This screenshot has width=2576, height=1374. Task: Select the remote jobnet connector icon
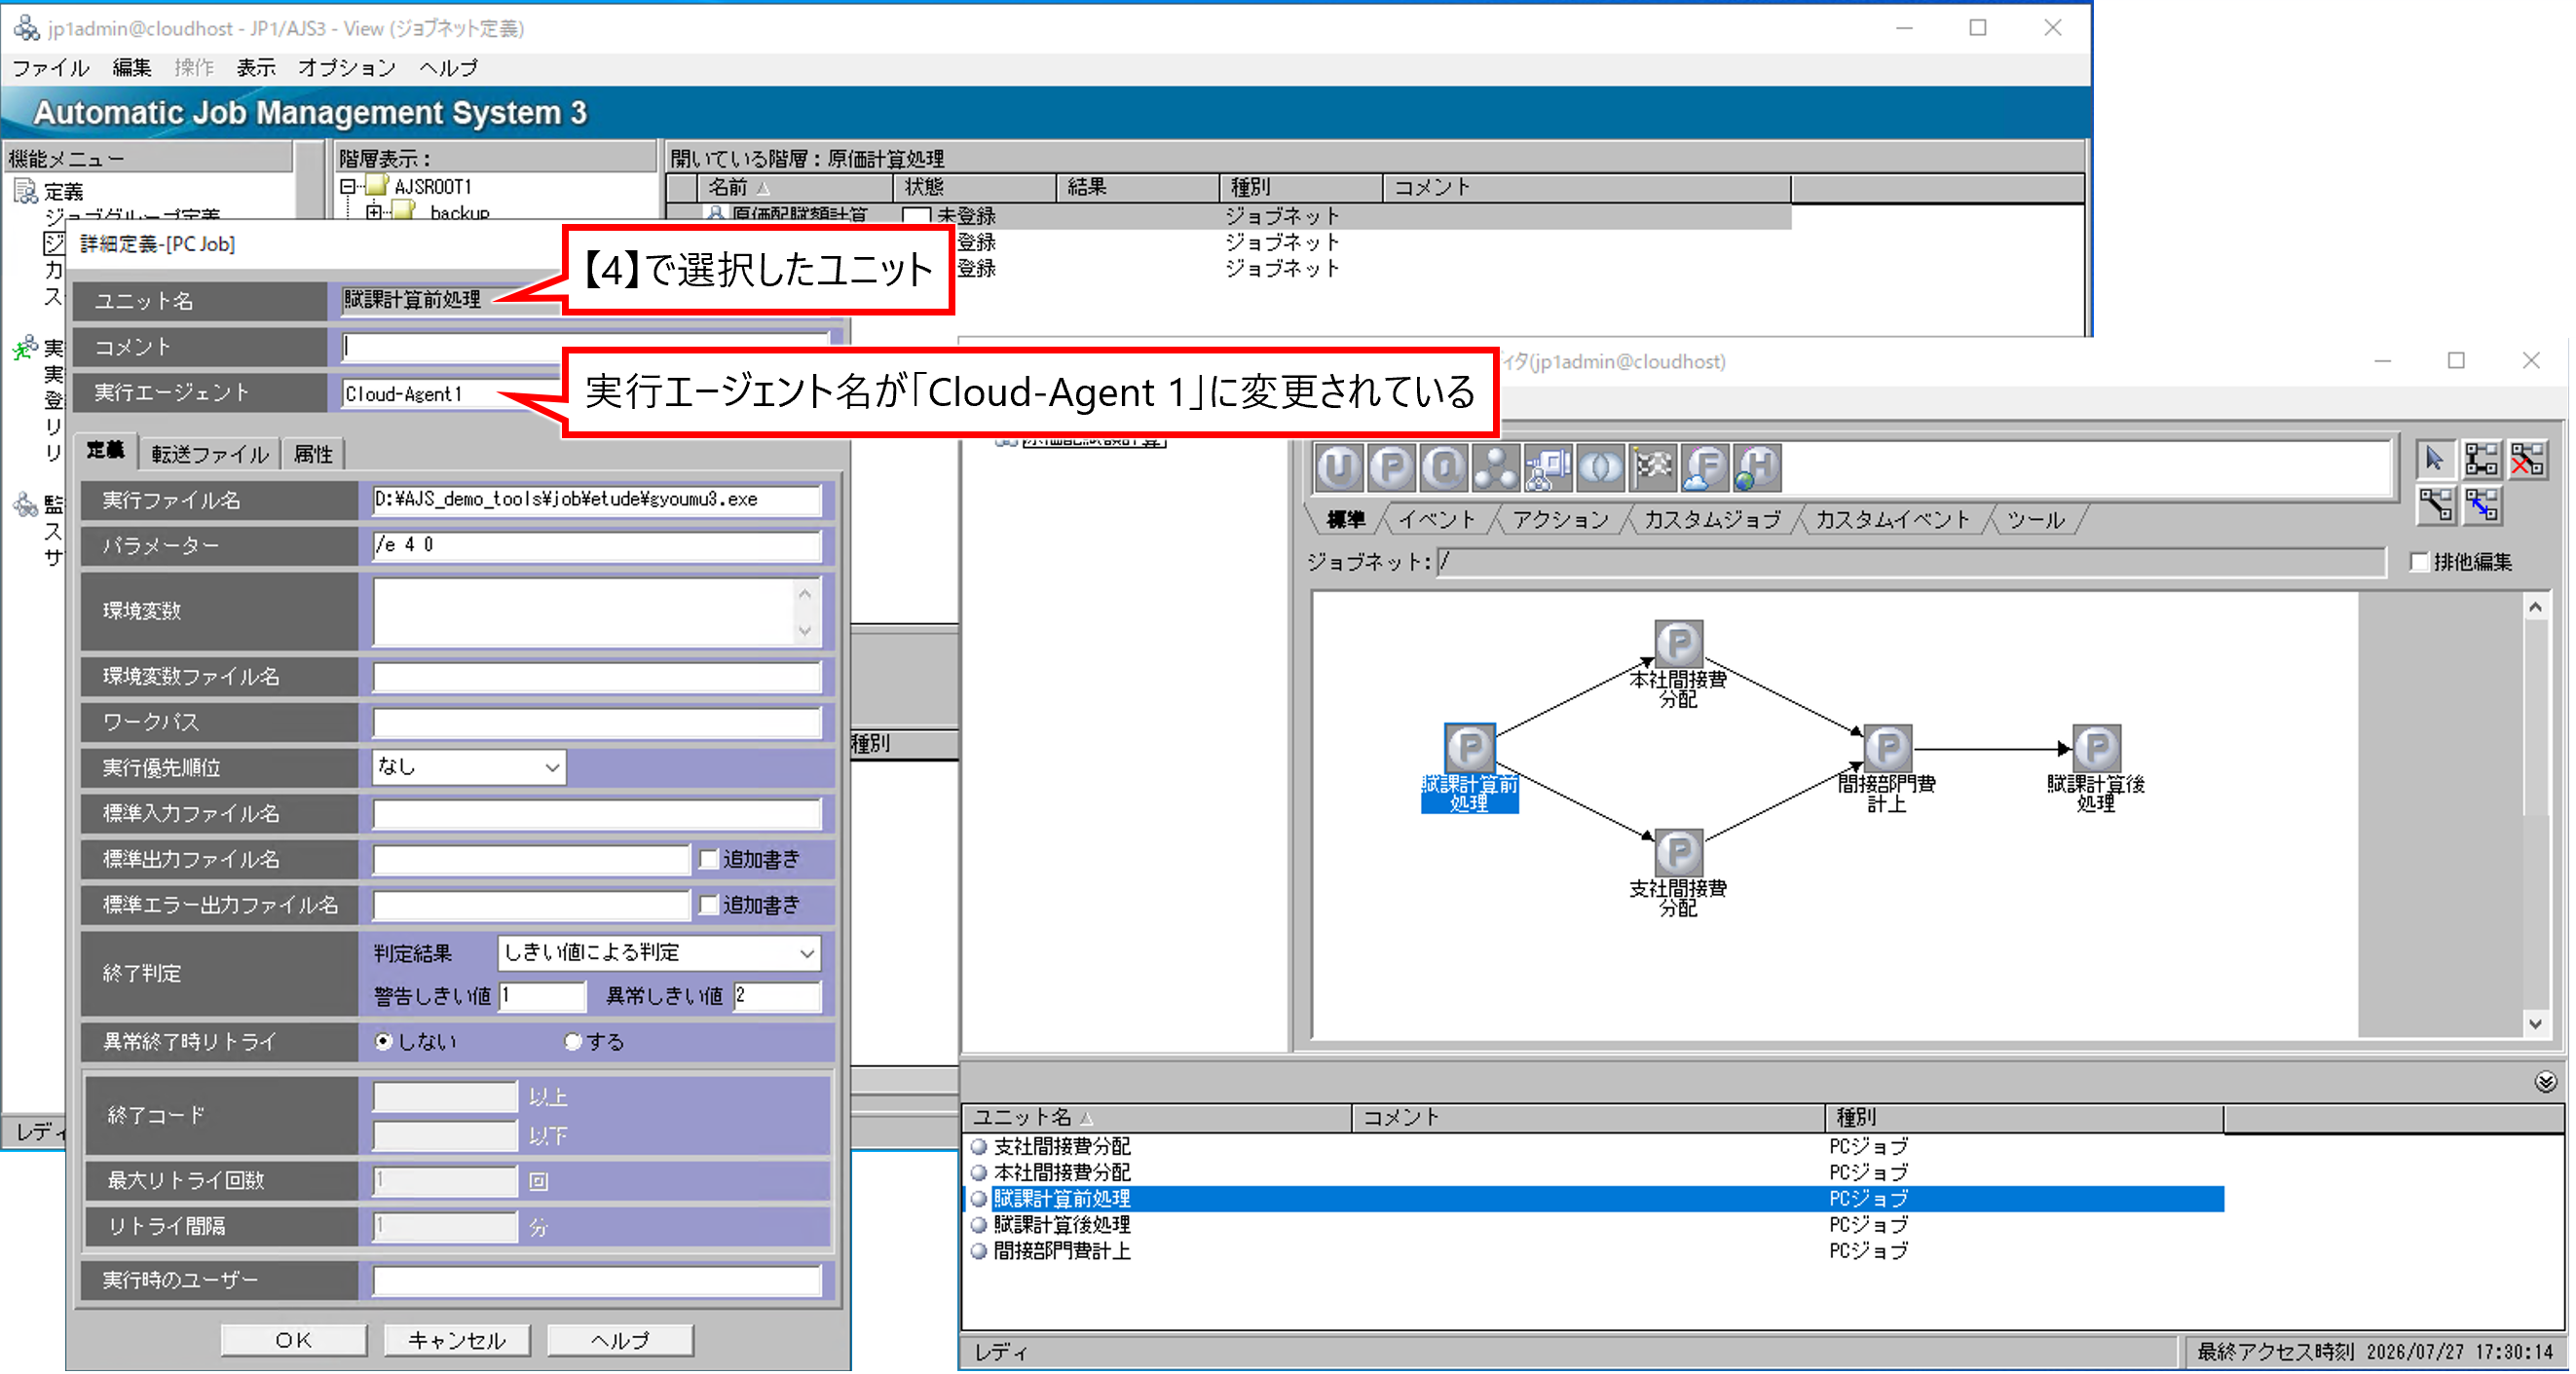(x=1549, y=468)
